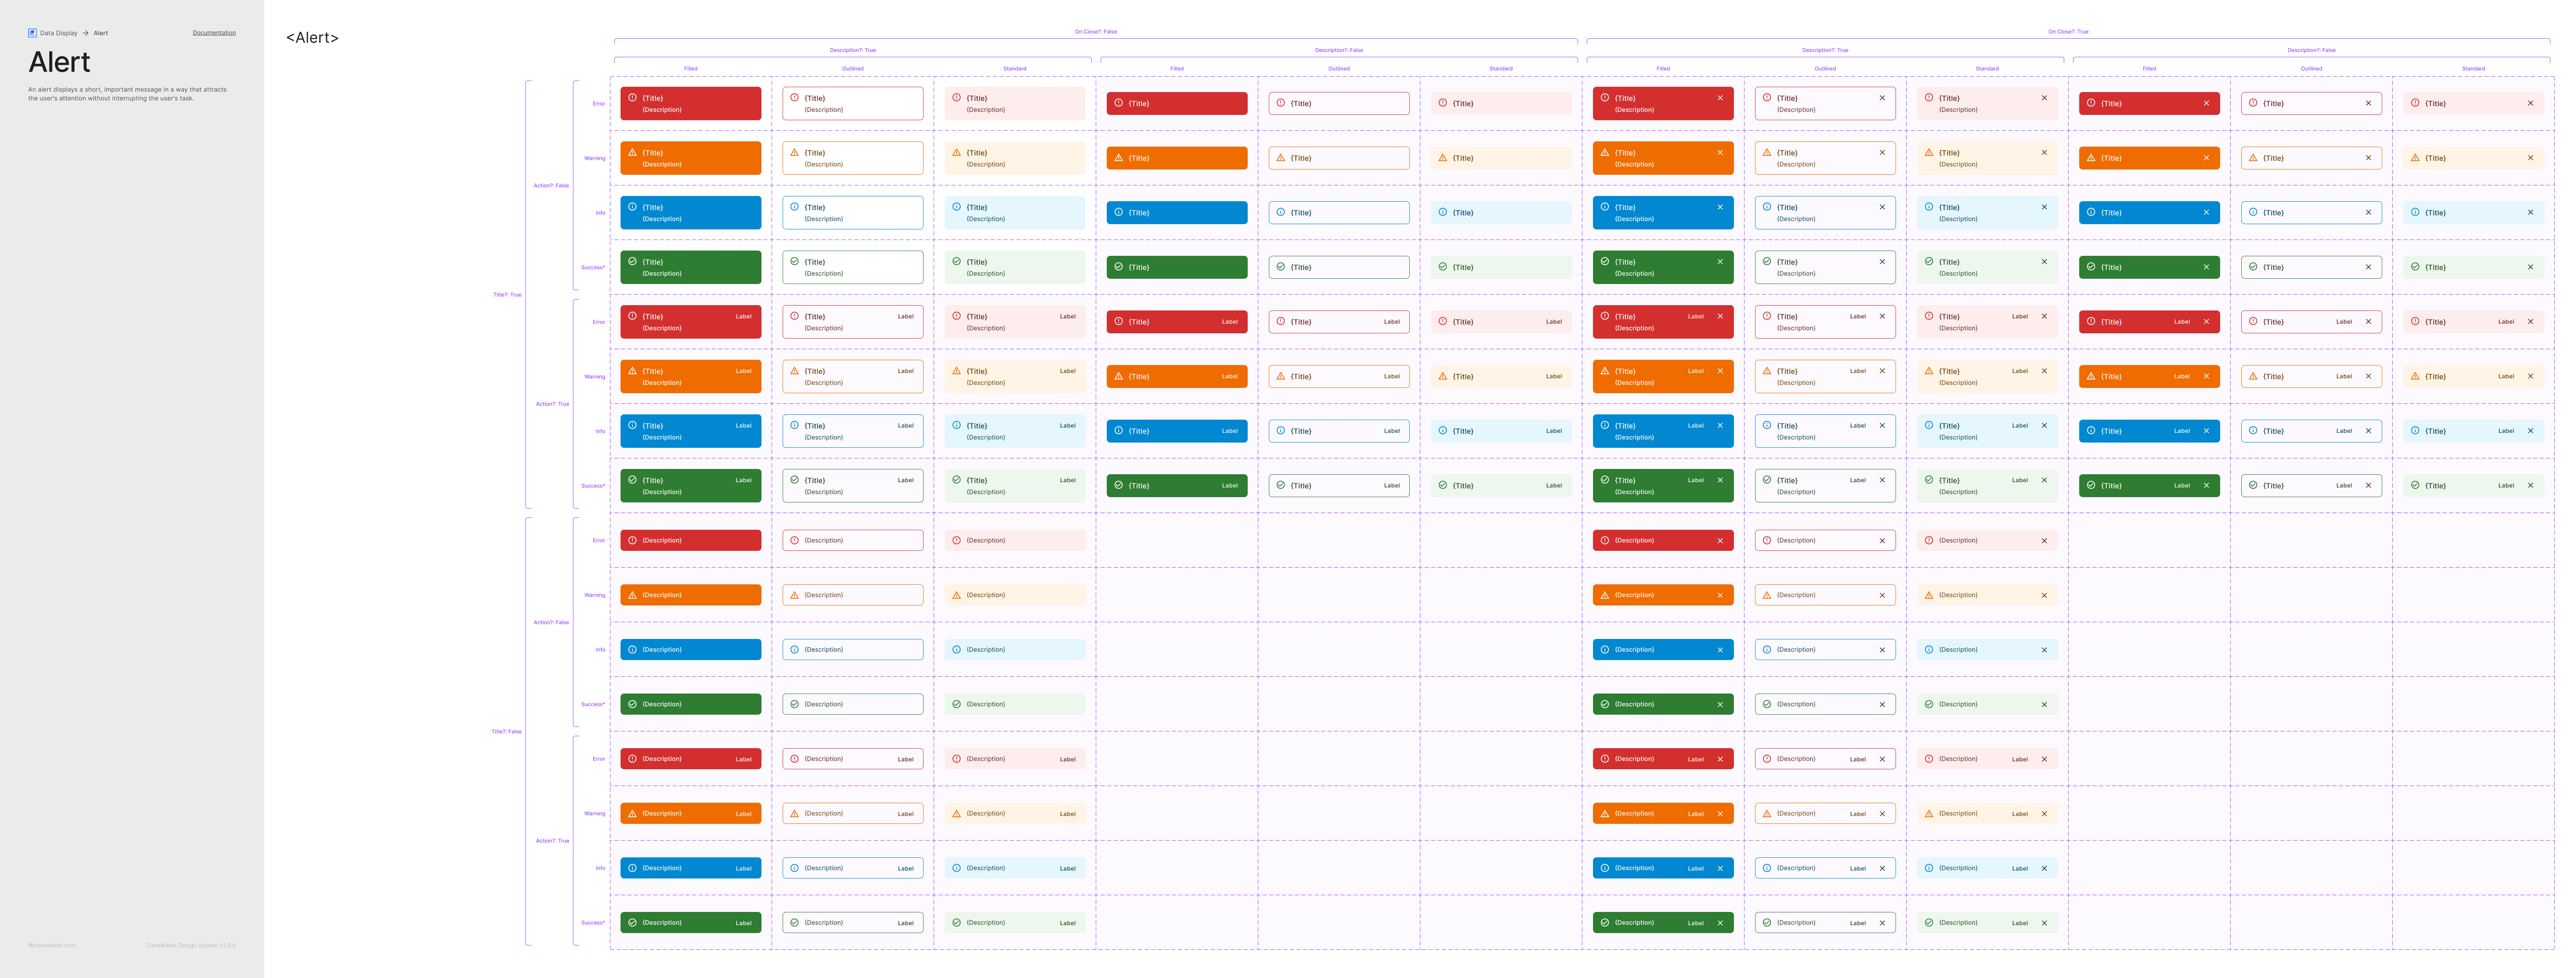This screenshot has width=2576, height=978.
Task: Click Label on outlined Warning title-description alert with close
Action: pos(1858,371)
